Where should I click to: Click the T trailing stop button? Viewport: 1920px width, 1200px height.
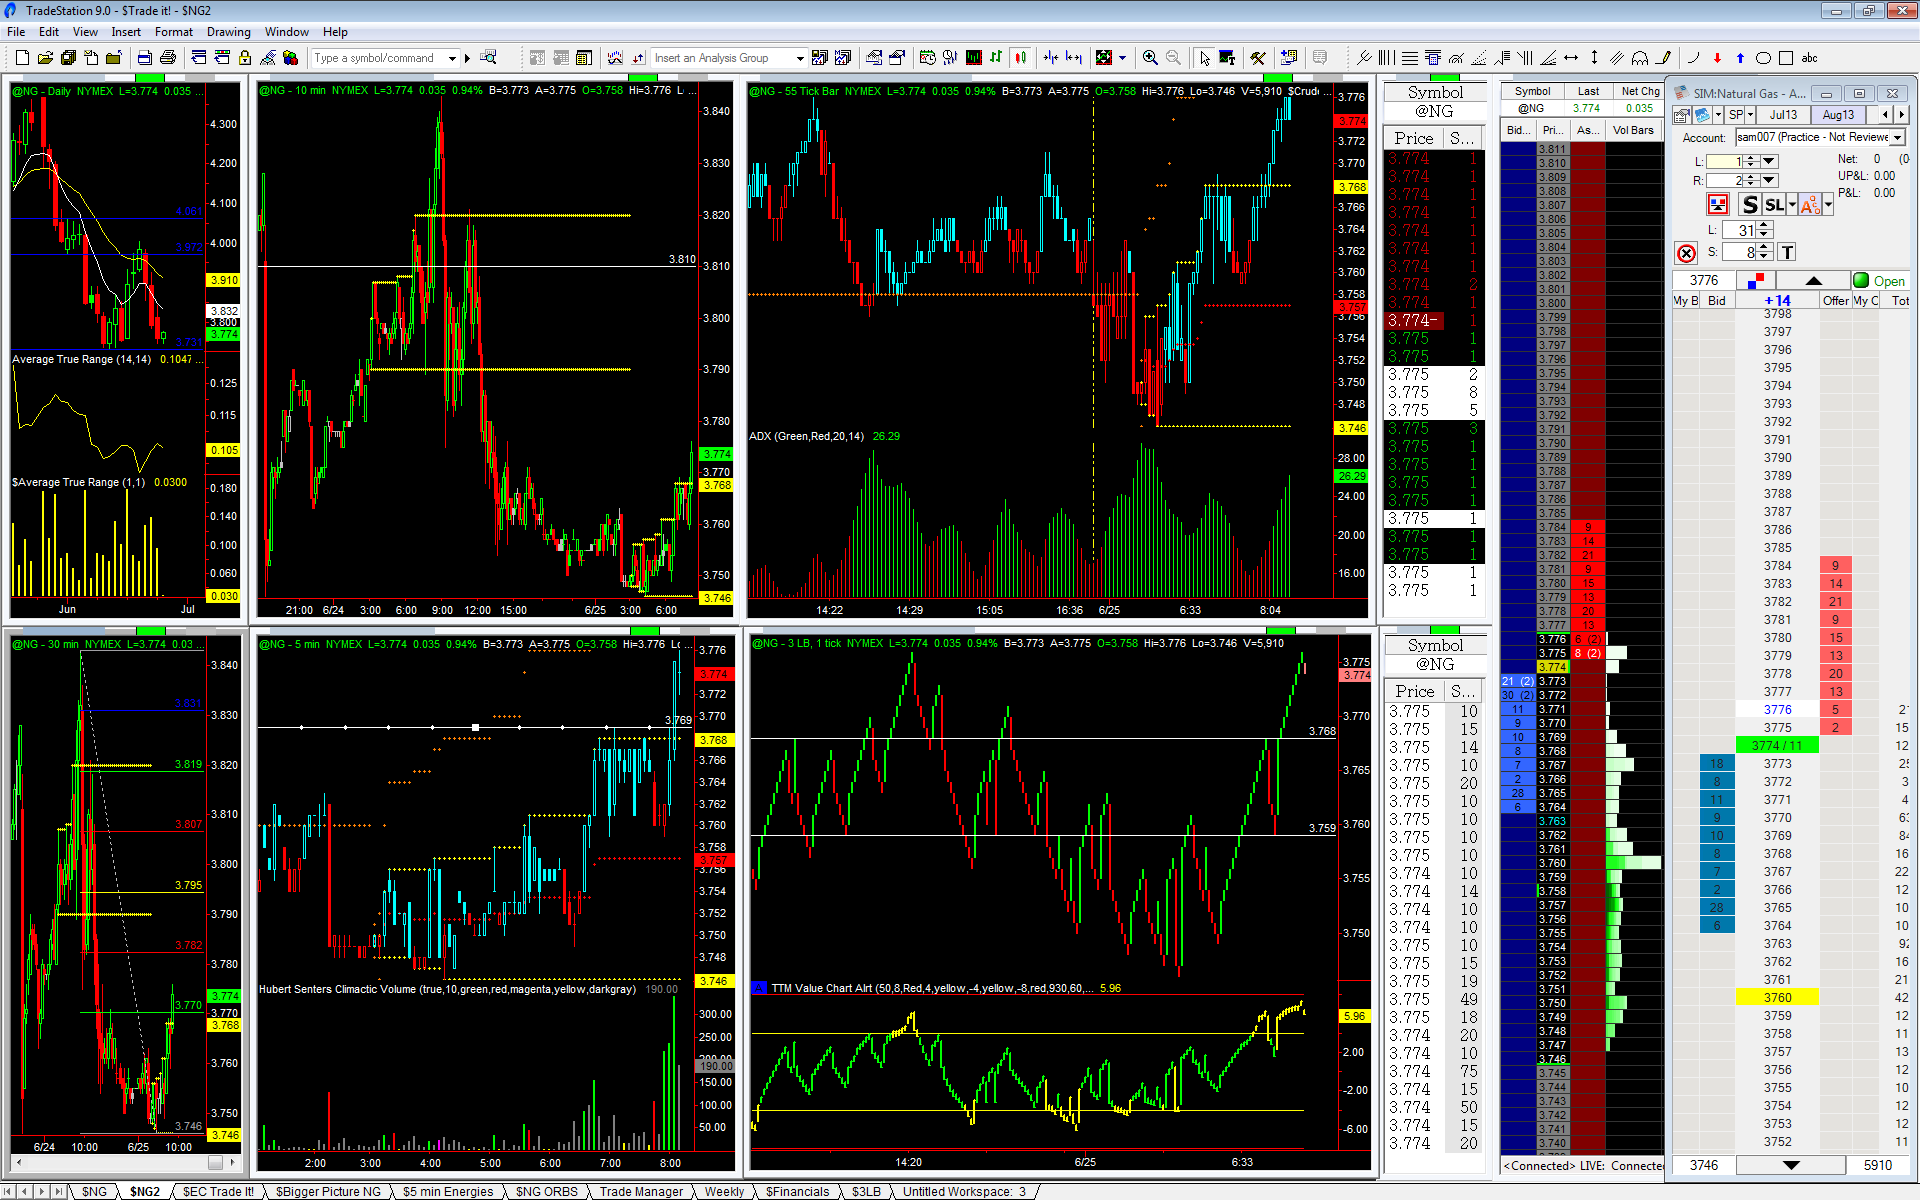pyautogui.click(x=1787, y=252)
